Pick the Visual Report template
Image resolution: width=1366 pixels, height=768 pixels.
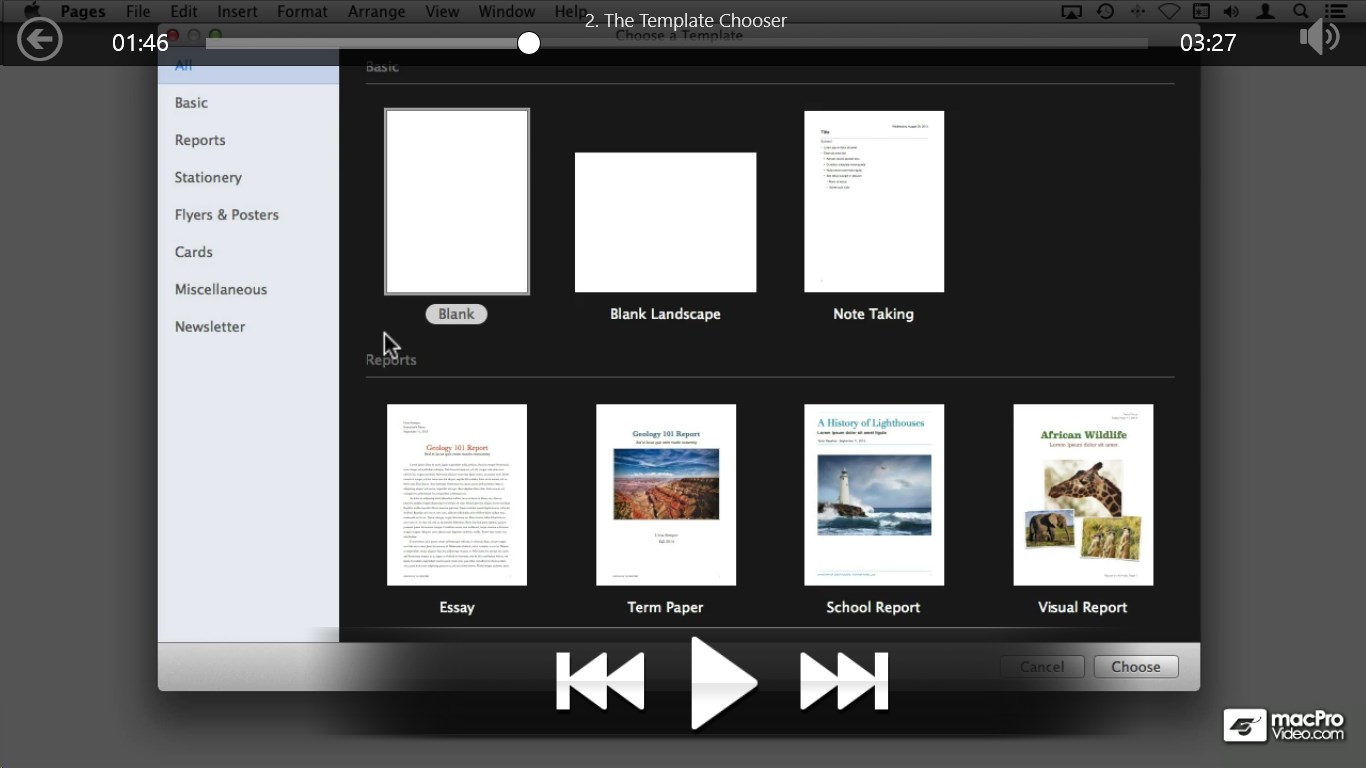[1082, 495]
